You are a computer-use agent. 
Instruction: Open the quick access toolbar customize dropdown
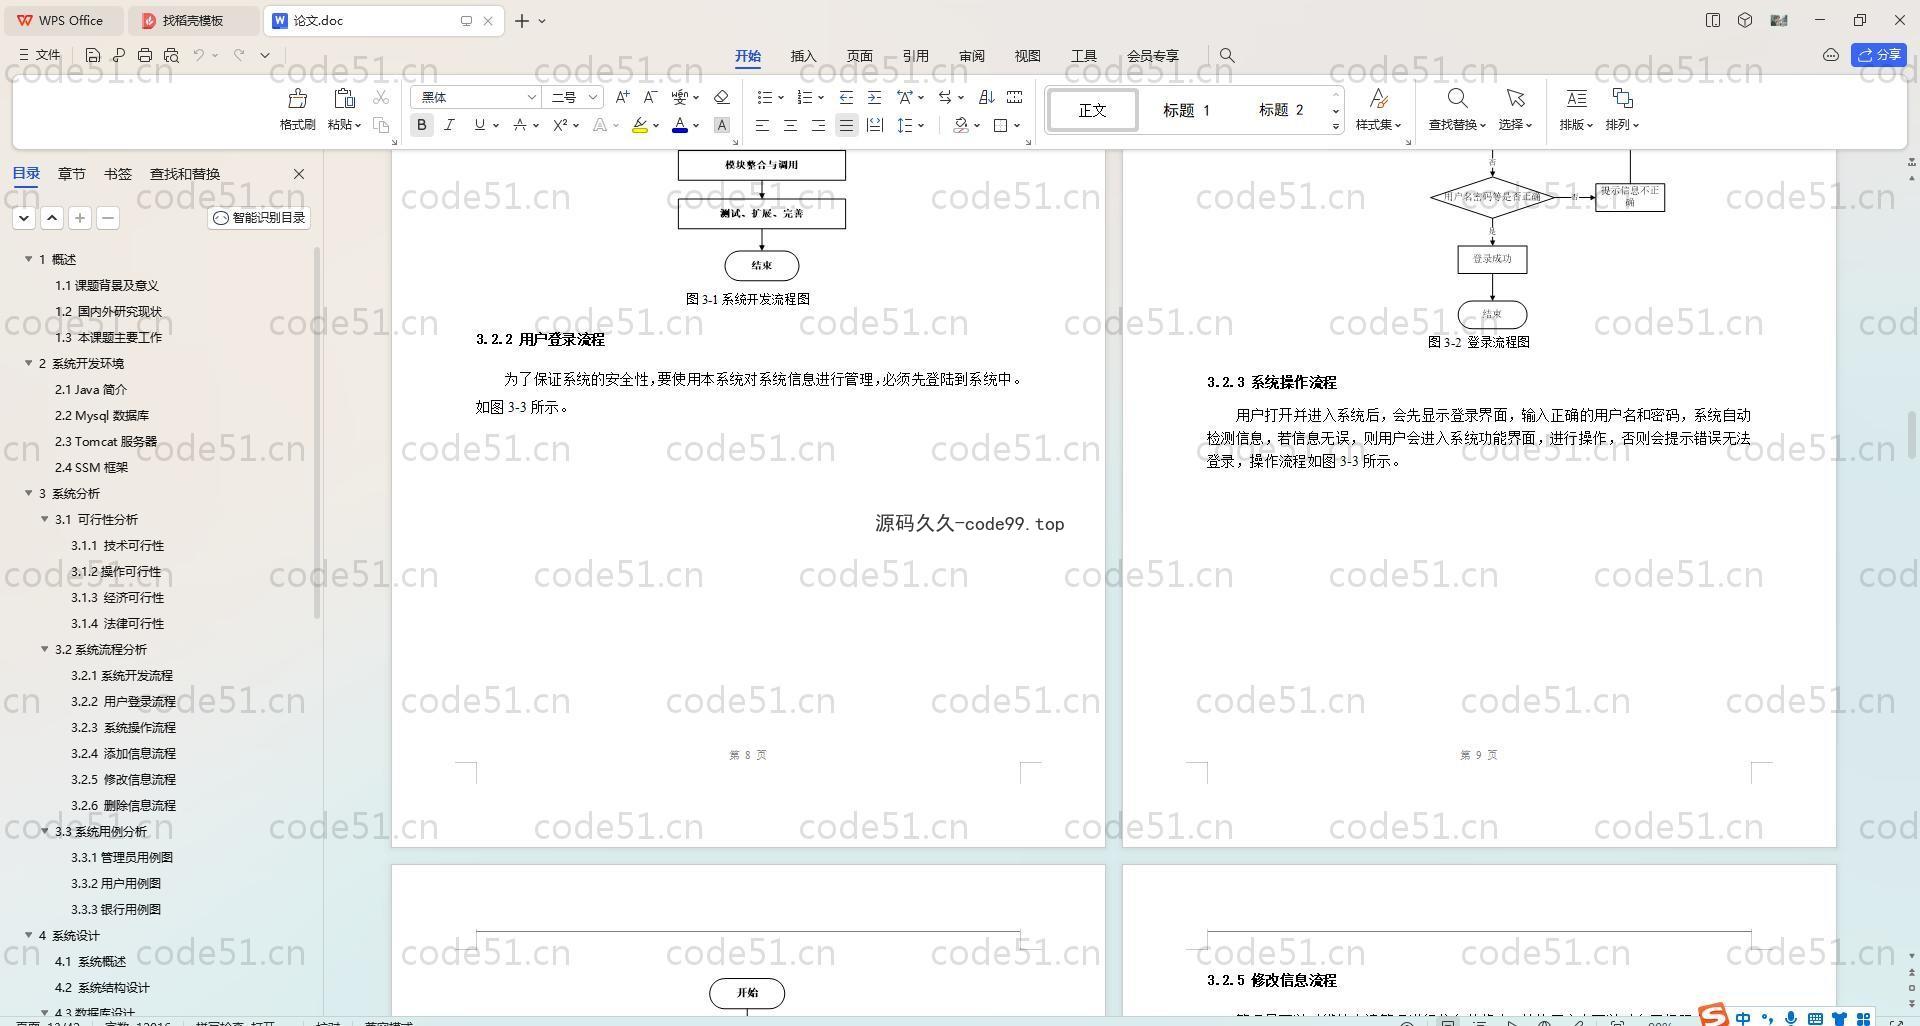265,56
